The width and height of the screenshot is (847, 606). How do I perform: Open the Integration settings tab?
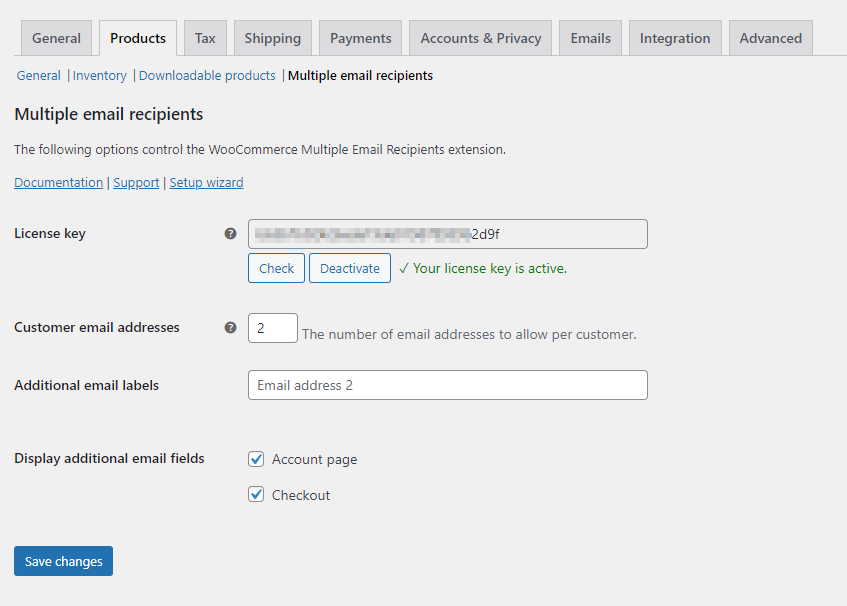[675, 38]
